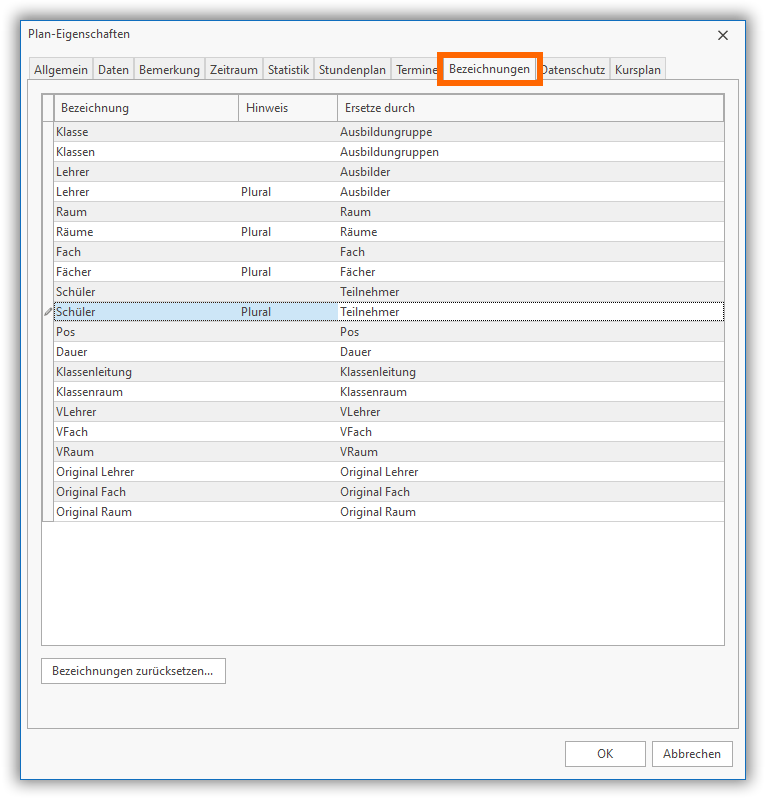Edit the Ausbildungruppe replacement cell
Viewport: 766px width, 800px height.
[530, 132]
